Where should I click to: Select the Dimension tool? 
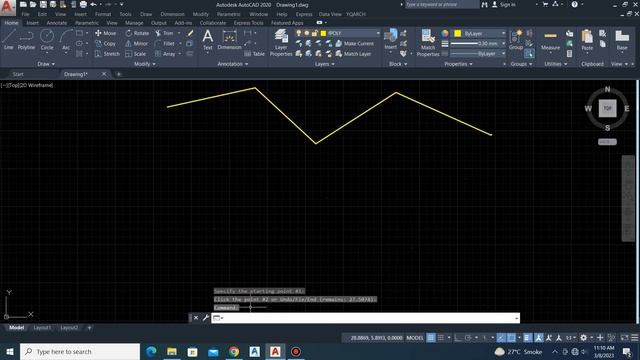point(229,40)
